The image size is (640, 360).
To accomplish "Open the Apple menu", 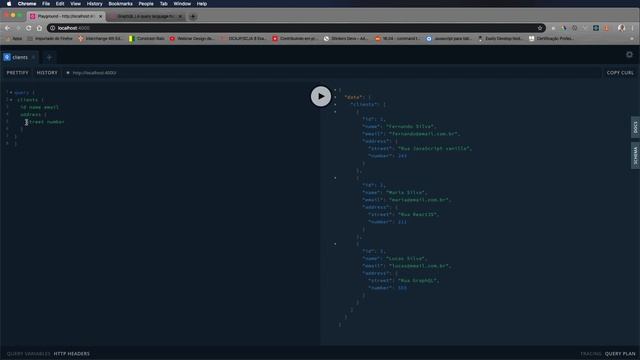I will click(9, 4).
